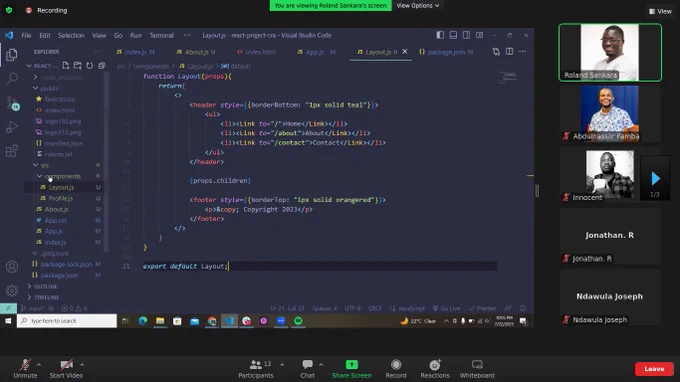Leave the Zoom meeting
The height and width of the screenshot is (382, 680).
[x=654, y=369]
